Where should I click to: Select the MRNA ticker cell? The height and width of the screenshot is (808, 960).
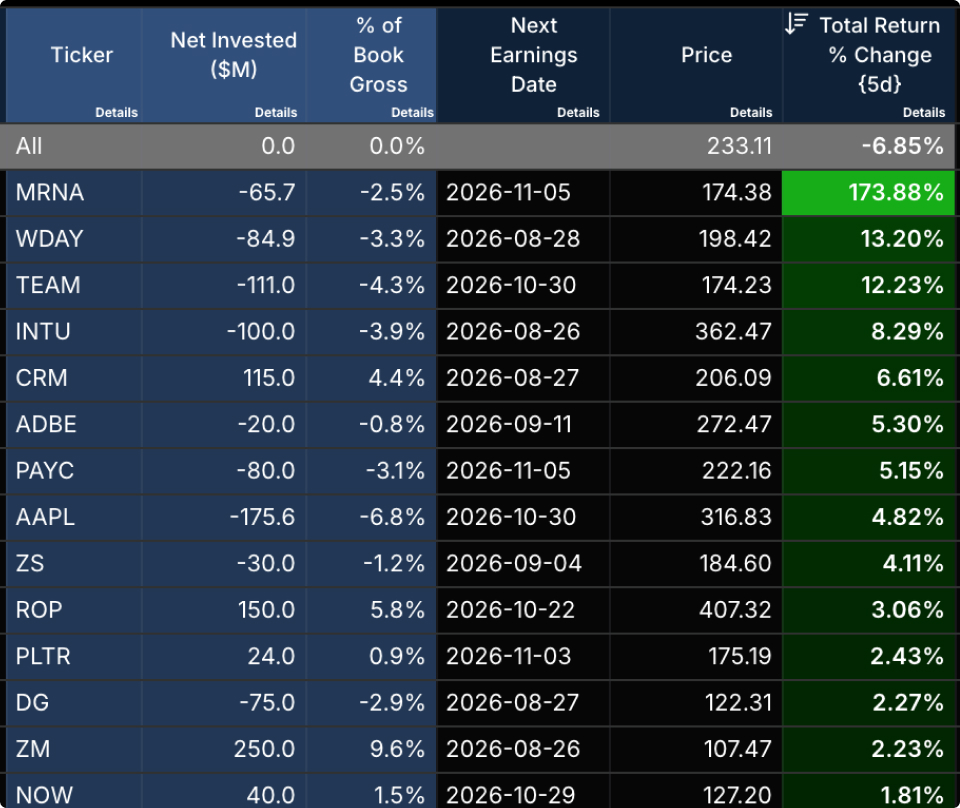74,193
